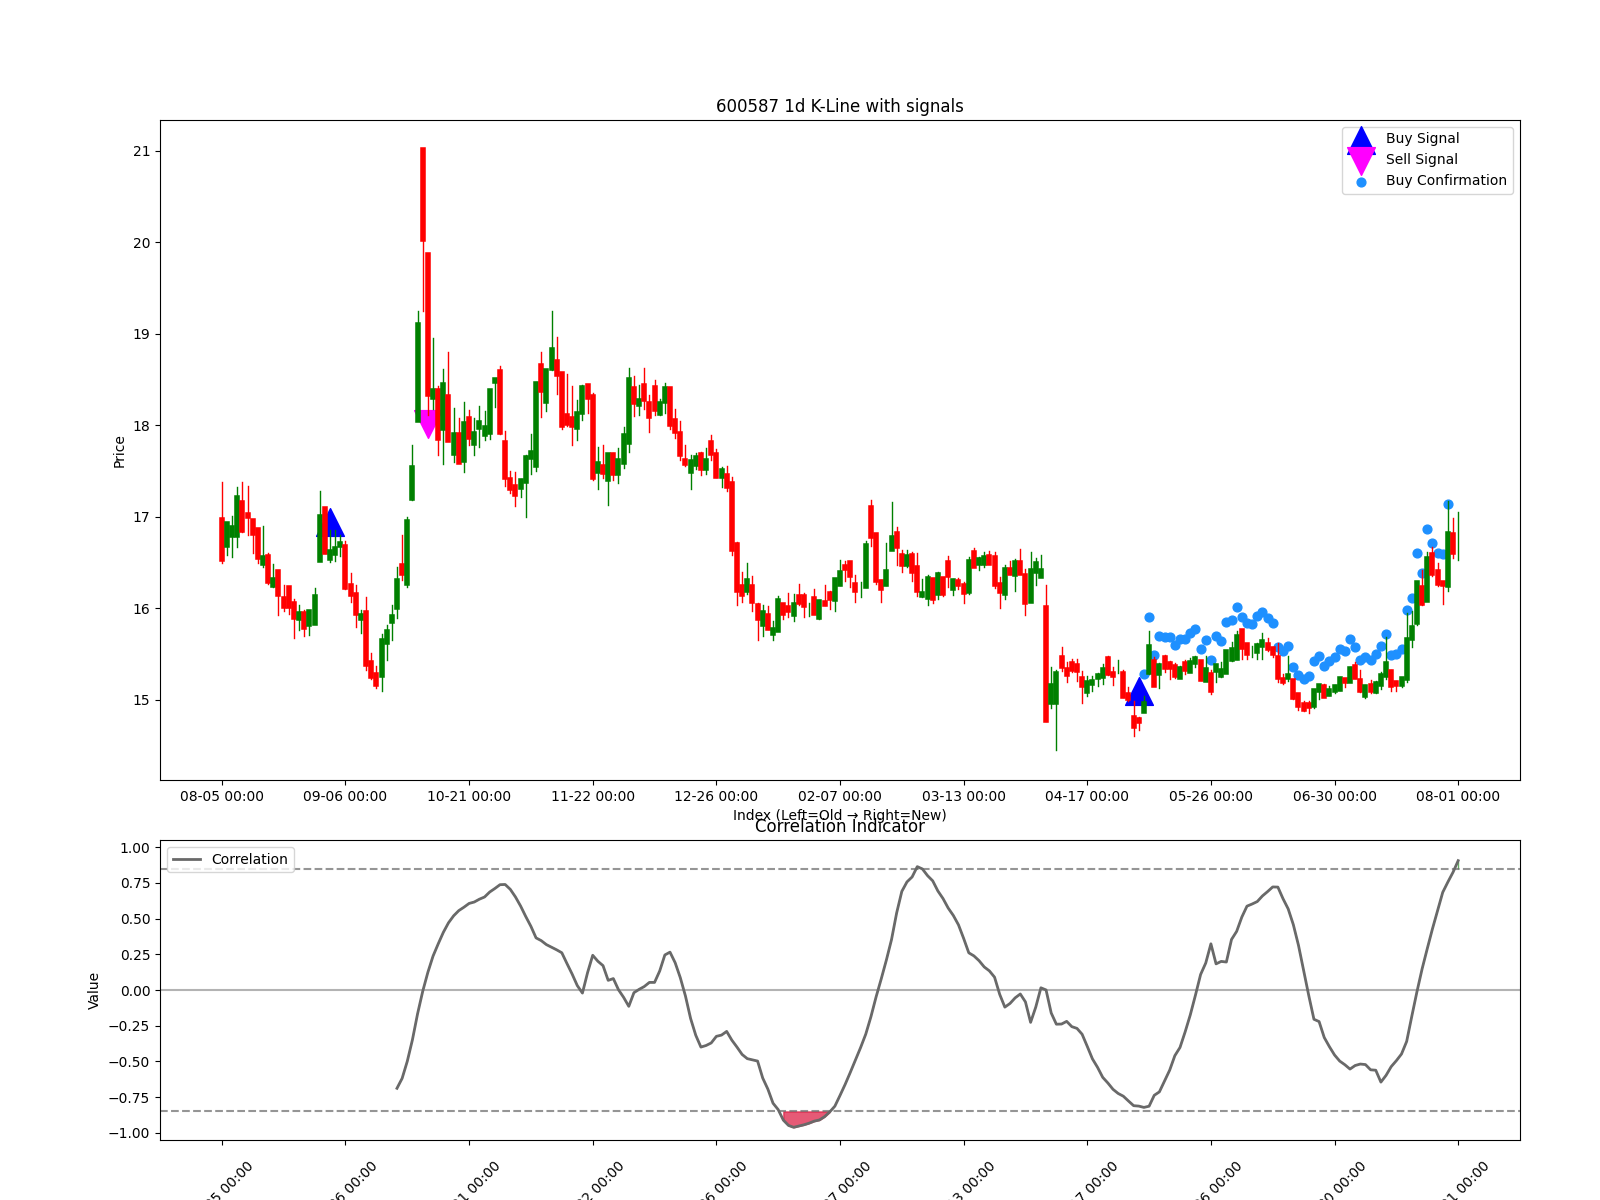Click the 'Value' y-axis label
Image resolution: width=1600 pixels, height=1200 pixels.
click(94, 991)
